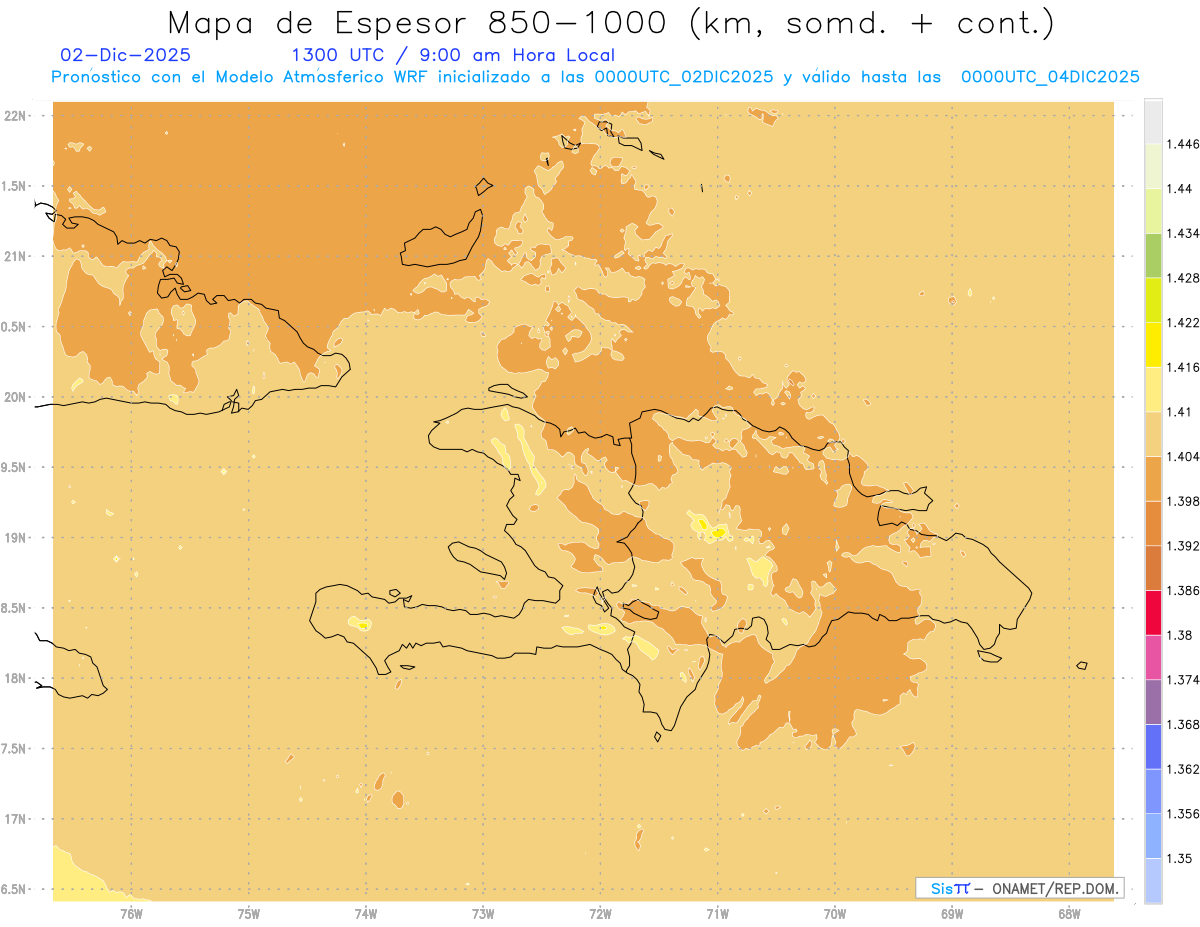Image resolution: width=1200 pixels, height=927 pixels.
Task: Click the '0000UTC_02DIC2025' initialization time
Action: click(684, 77)
